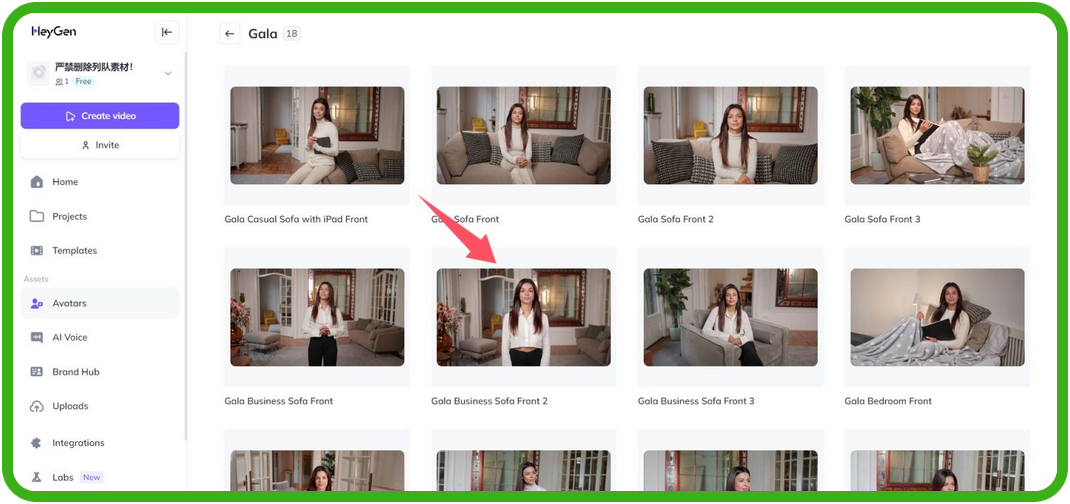The height and width of the screenshot is (504, 1070).
Task: Click the Templates icon in sidebar
Action: click(x=37, y=251)
